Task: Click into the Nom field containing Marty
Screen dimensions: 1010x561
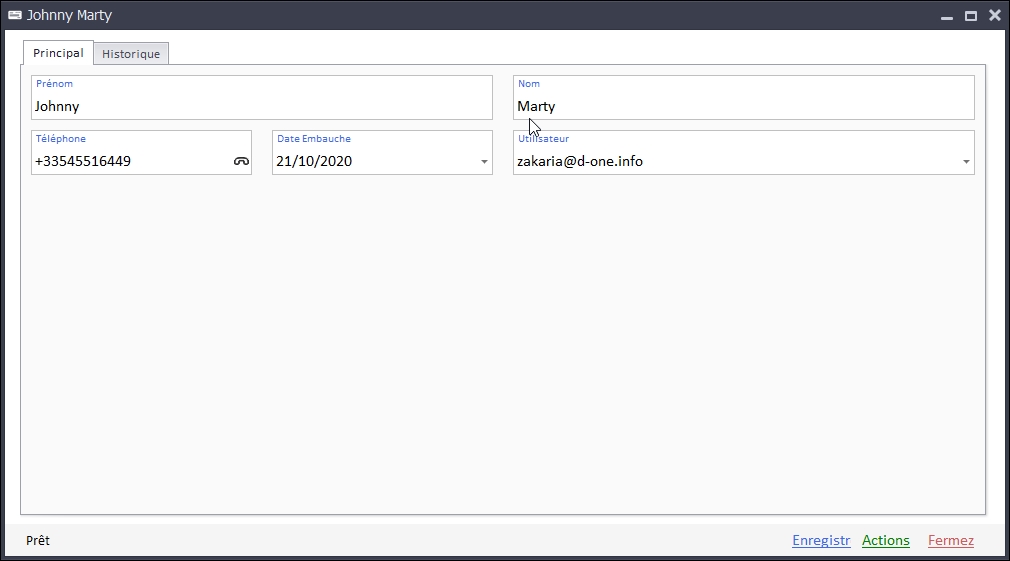Action: 742,106
